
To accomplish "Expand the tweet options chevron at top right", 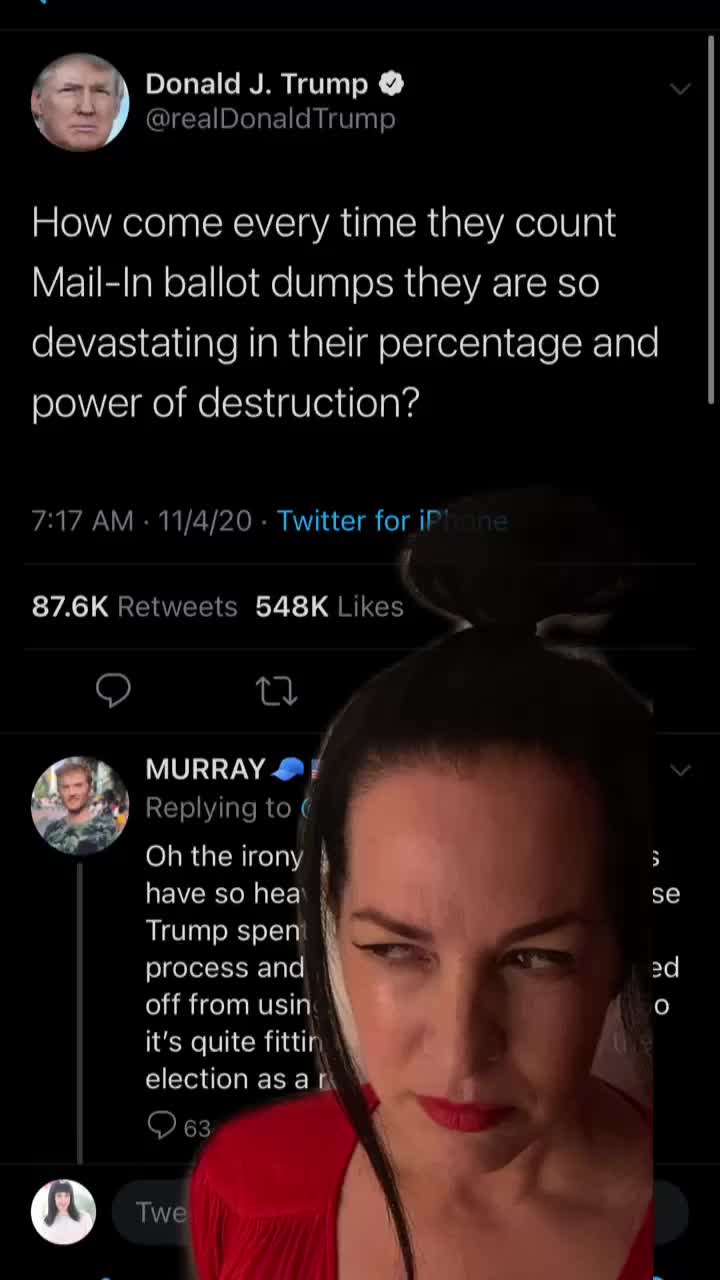I will (x=680, y=89).
